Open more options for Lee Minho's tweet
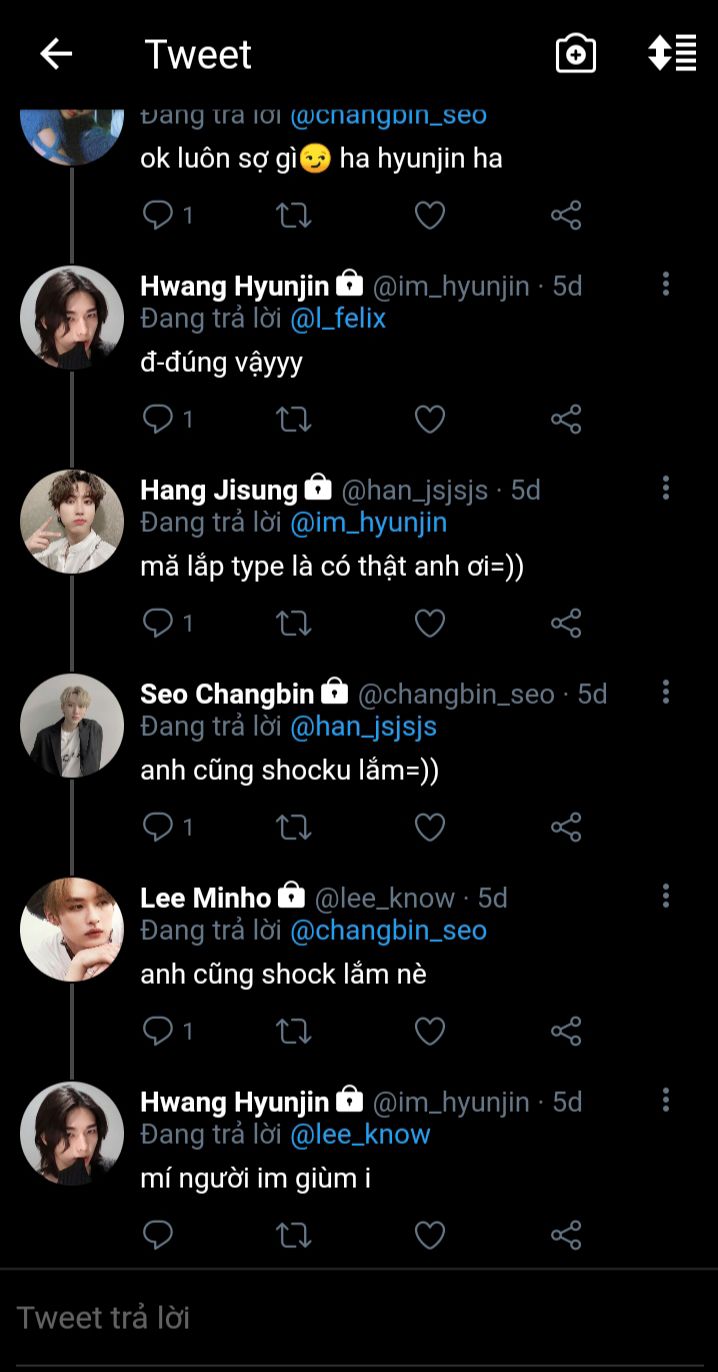The width and height of the screenshot is (718, 1372). coord(666,897)
